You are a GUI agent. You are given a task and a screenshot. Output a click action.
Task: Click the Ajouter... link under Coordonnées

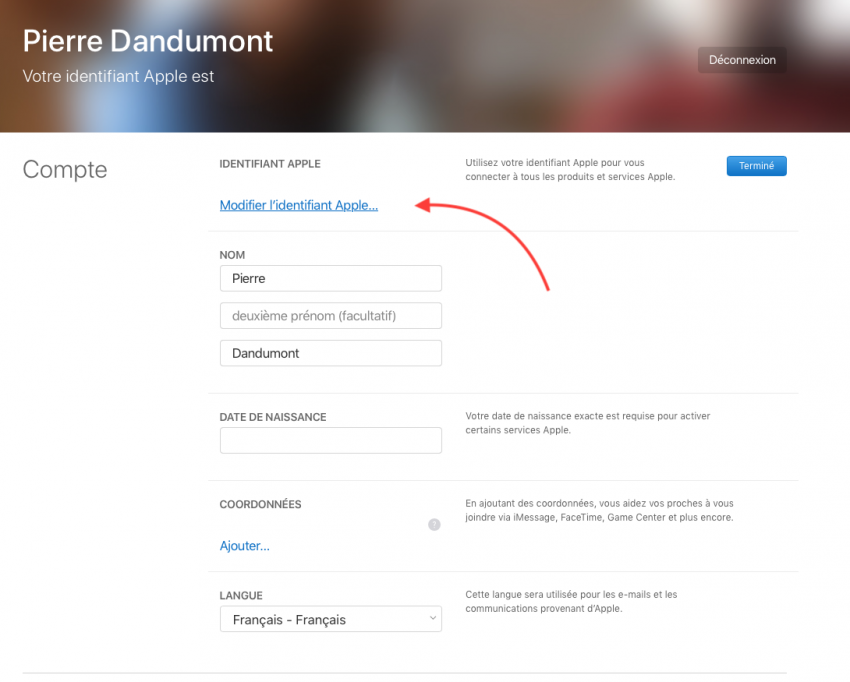point(244,546)
